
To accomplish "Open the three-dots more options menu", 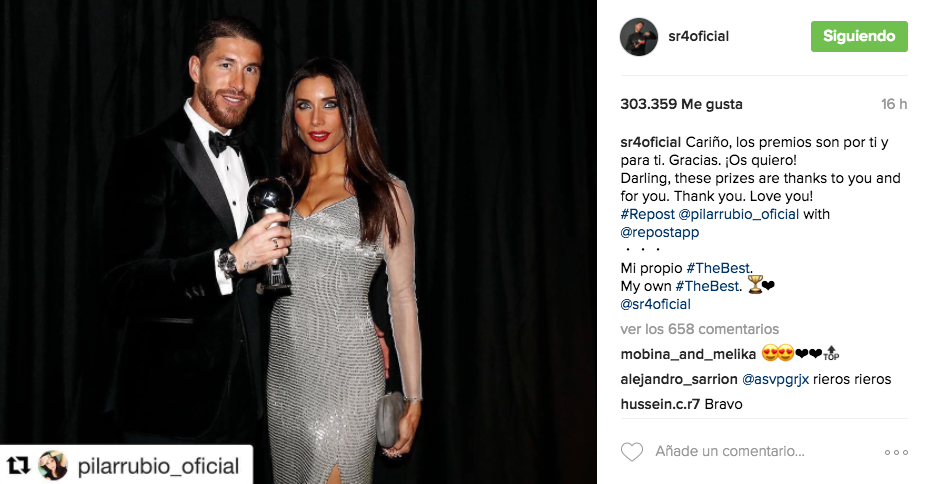I will click(x=896, y=452).
